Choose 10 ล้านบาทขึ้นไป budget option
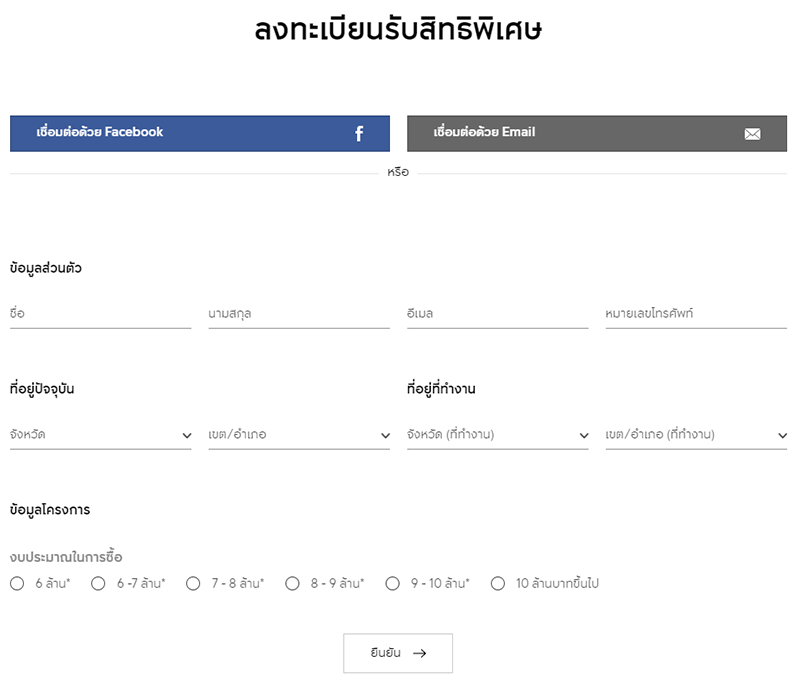The image size is (800, 690). coord(498,583)
